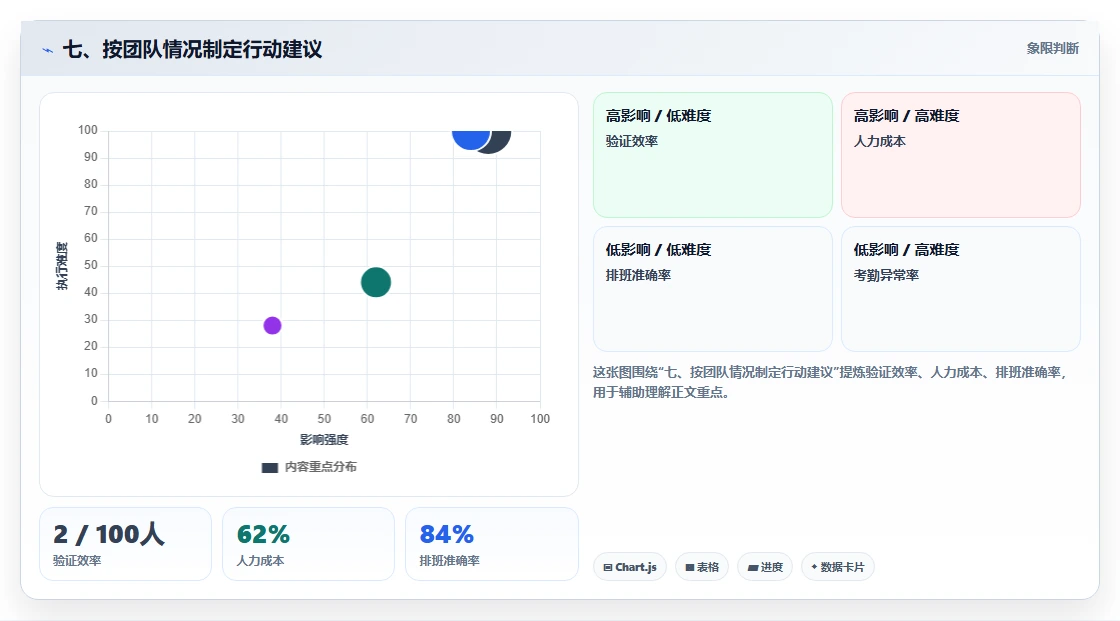Click the purple bubble in the chart
This screenshot has height=621, width=1120.
coord(272,326)
